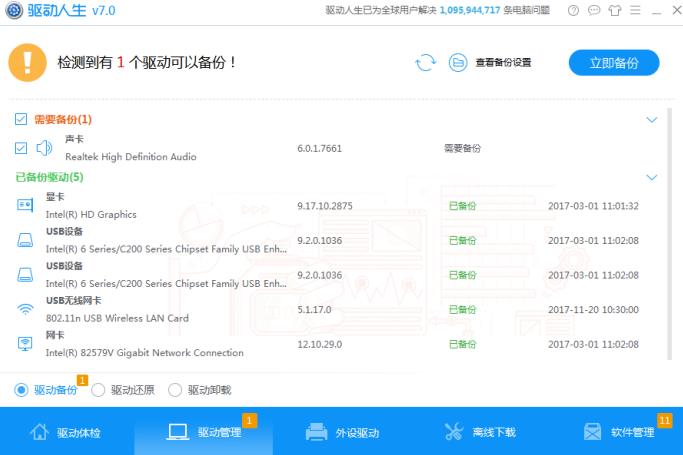Click the backup folder settings icon

458,63
